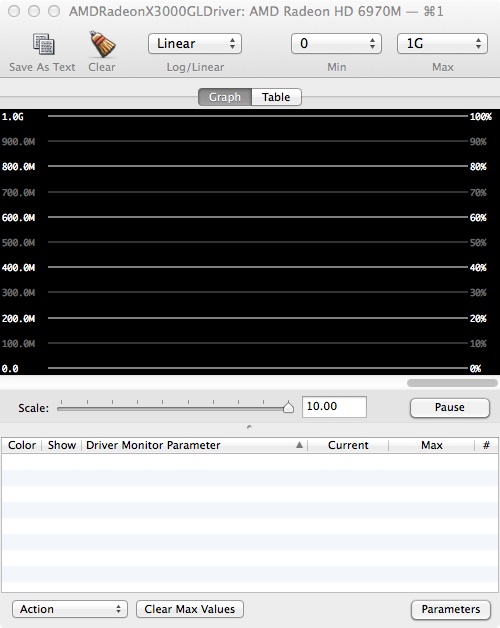Sort by the Current column header
This screenshot has height=628, width=500.
coord(348,445)
